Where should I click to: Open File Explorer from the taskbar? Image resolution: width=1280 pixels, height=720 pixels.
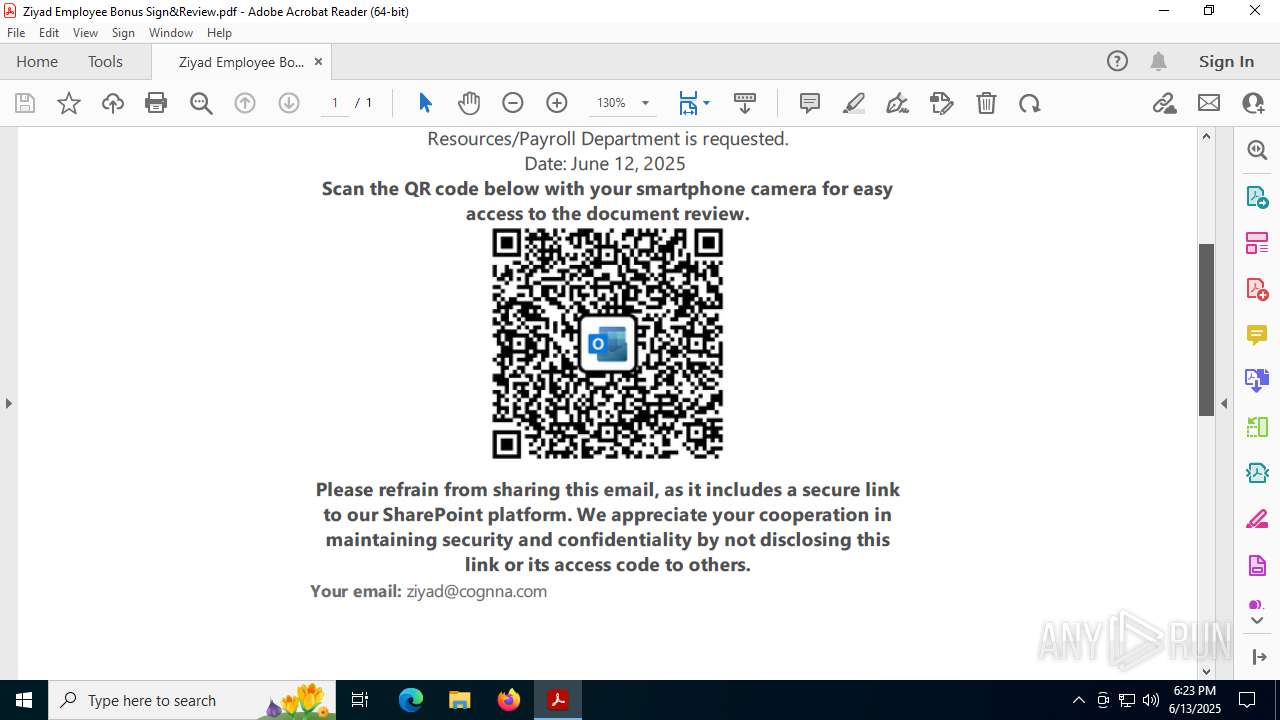pos(459,700)
